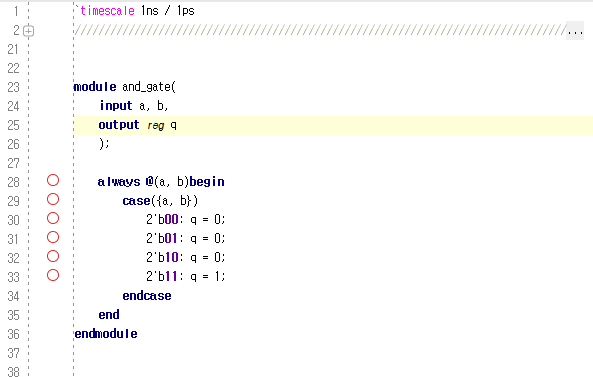Click the '1ns / 1ps' timescale value
Screen dimensions: 593x377
click(168, 11)
